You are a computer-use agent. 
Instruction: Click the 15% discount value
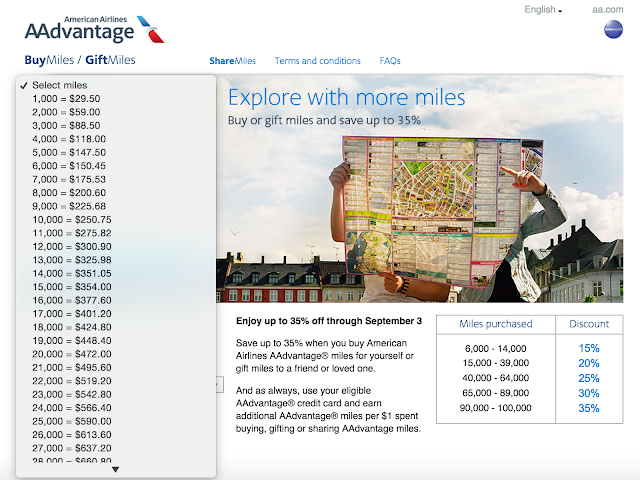[589, 348]
